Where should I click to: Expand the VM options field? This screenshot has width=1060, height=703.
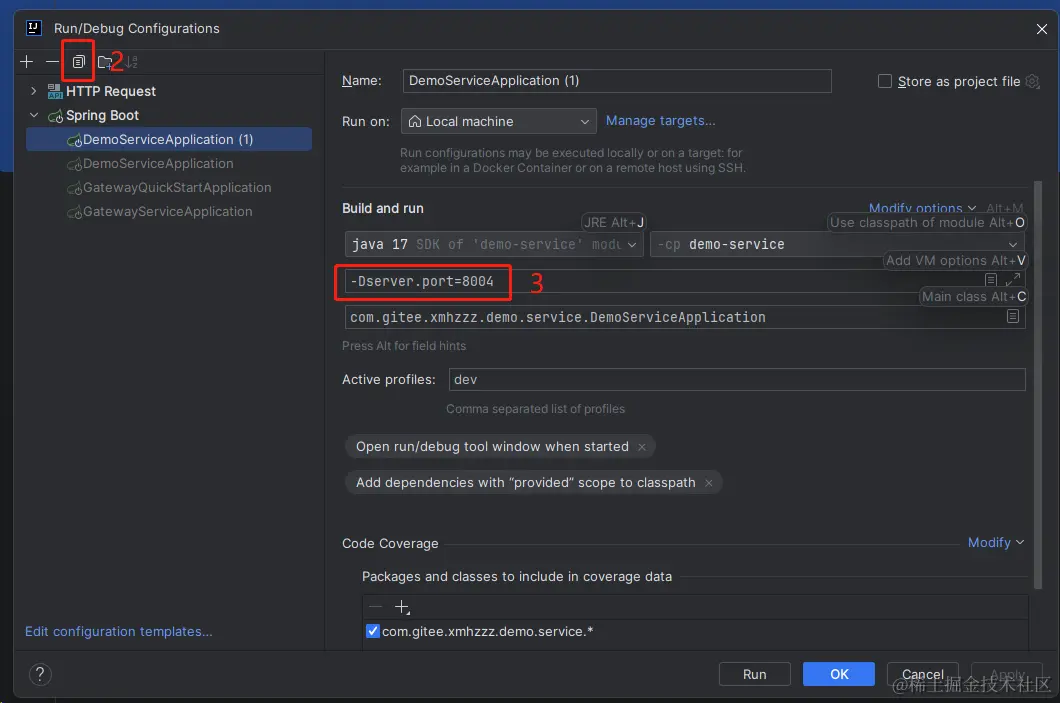tap(1013, 279)
